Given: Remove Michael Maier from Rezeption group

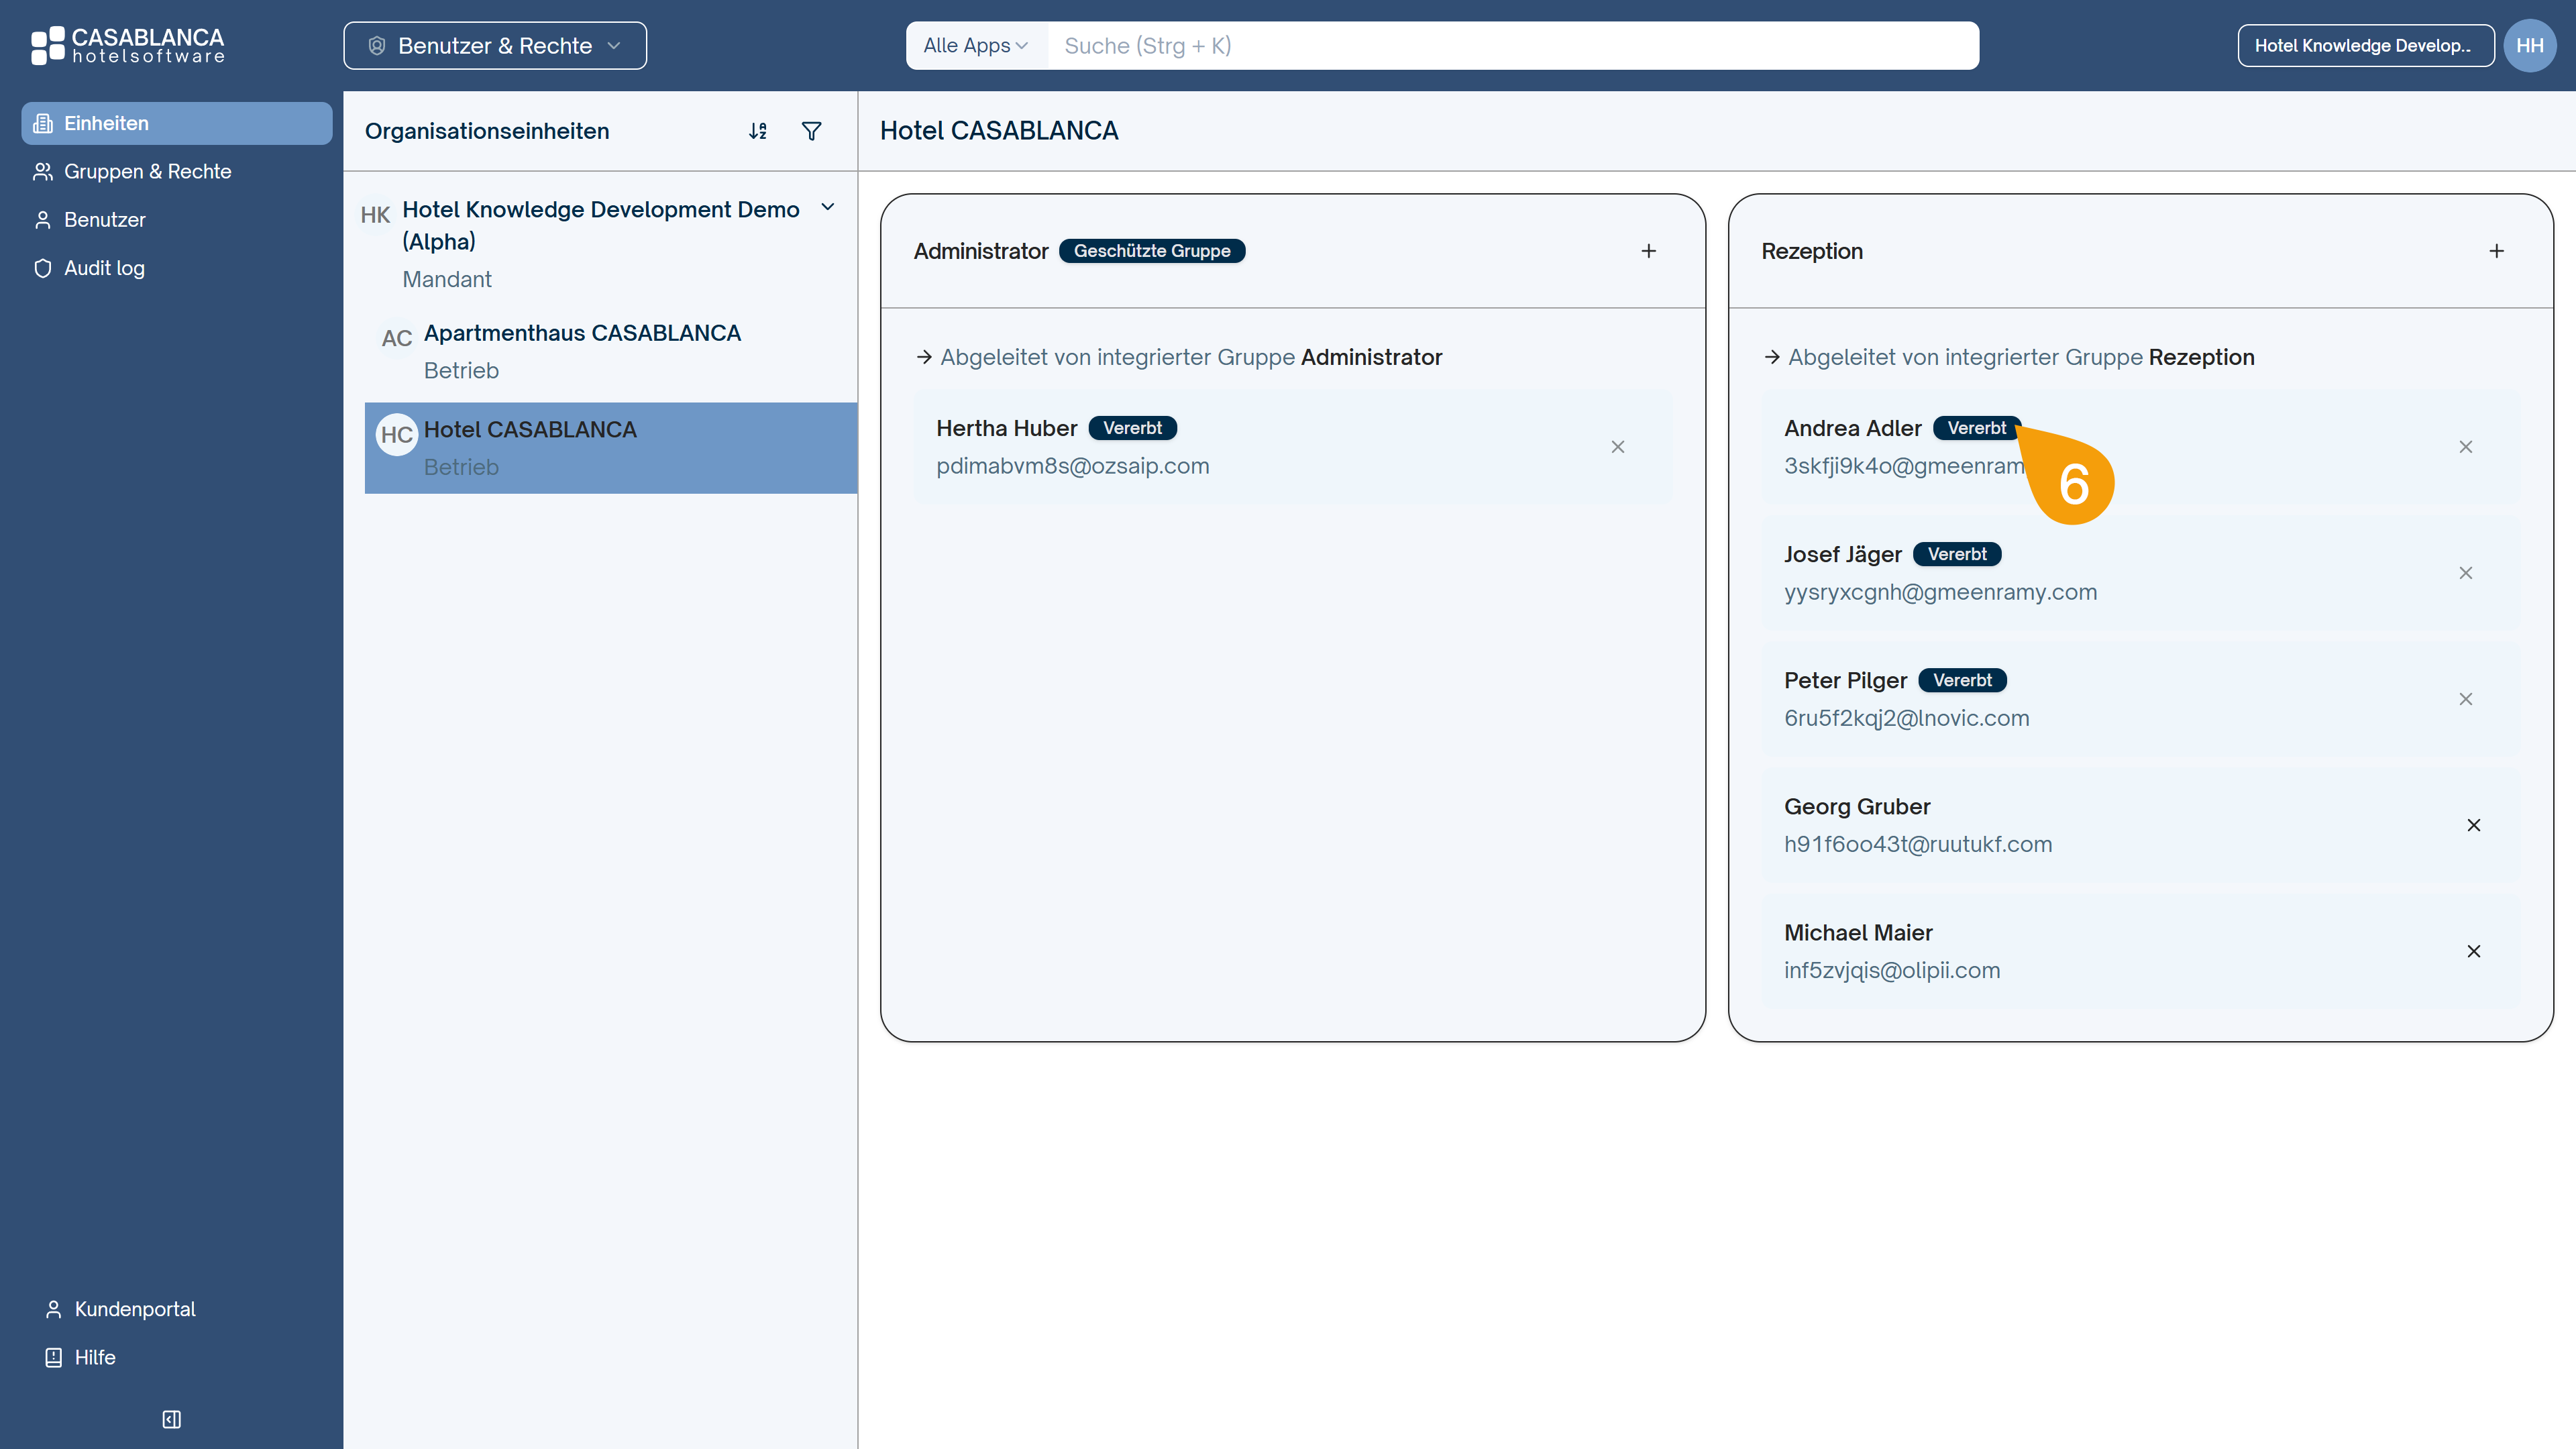Looking at the screenshot, I should click(x=2474, y=951).
